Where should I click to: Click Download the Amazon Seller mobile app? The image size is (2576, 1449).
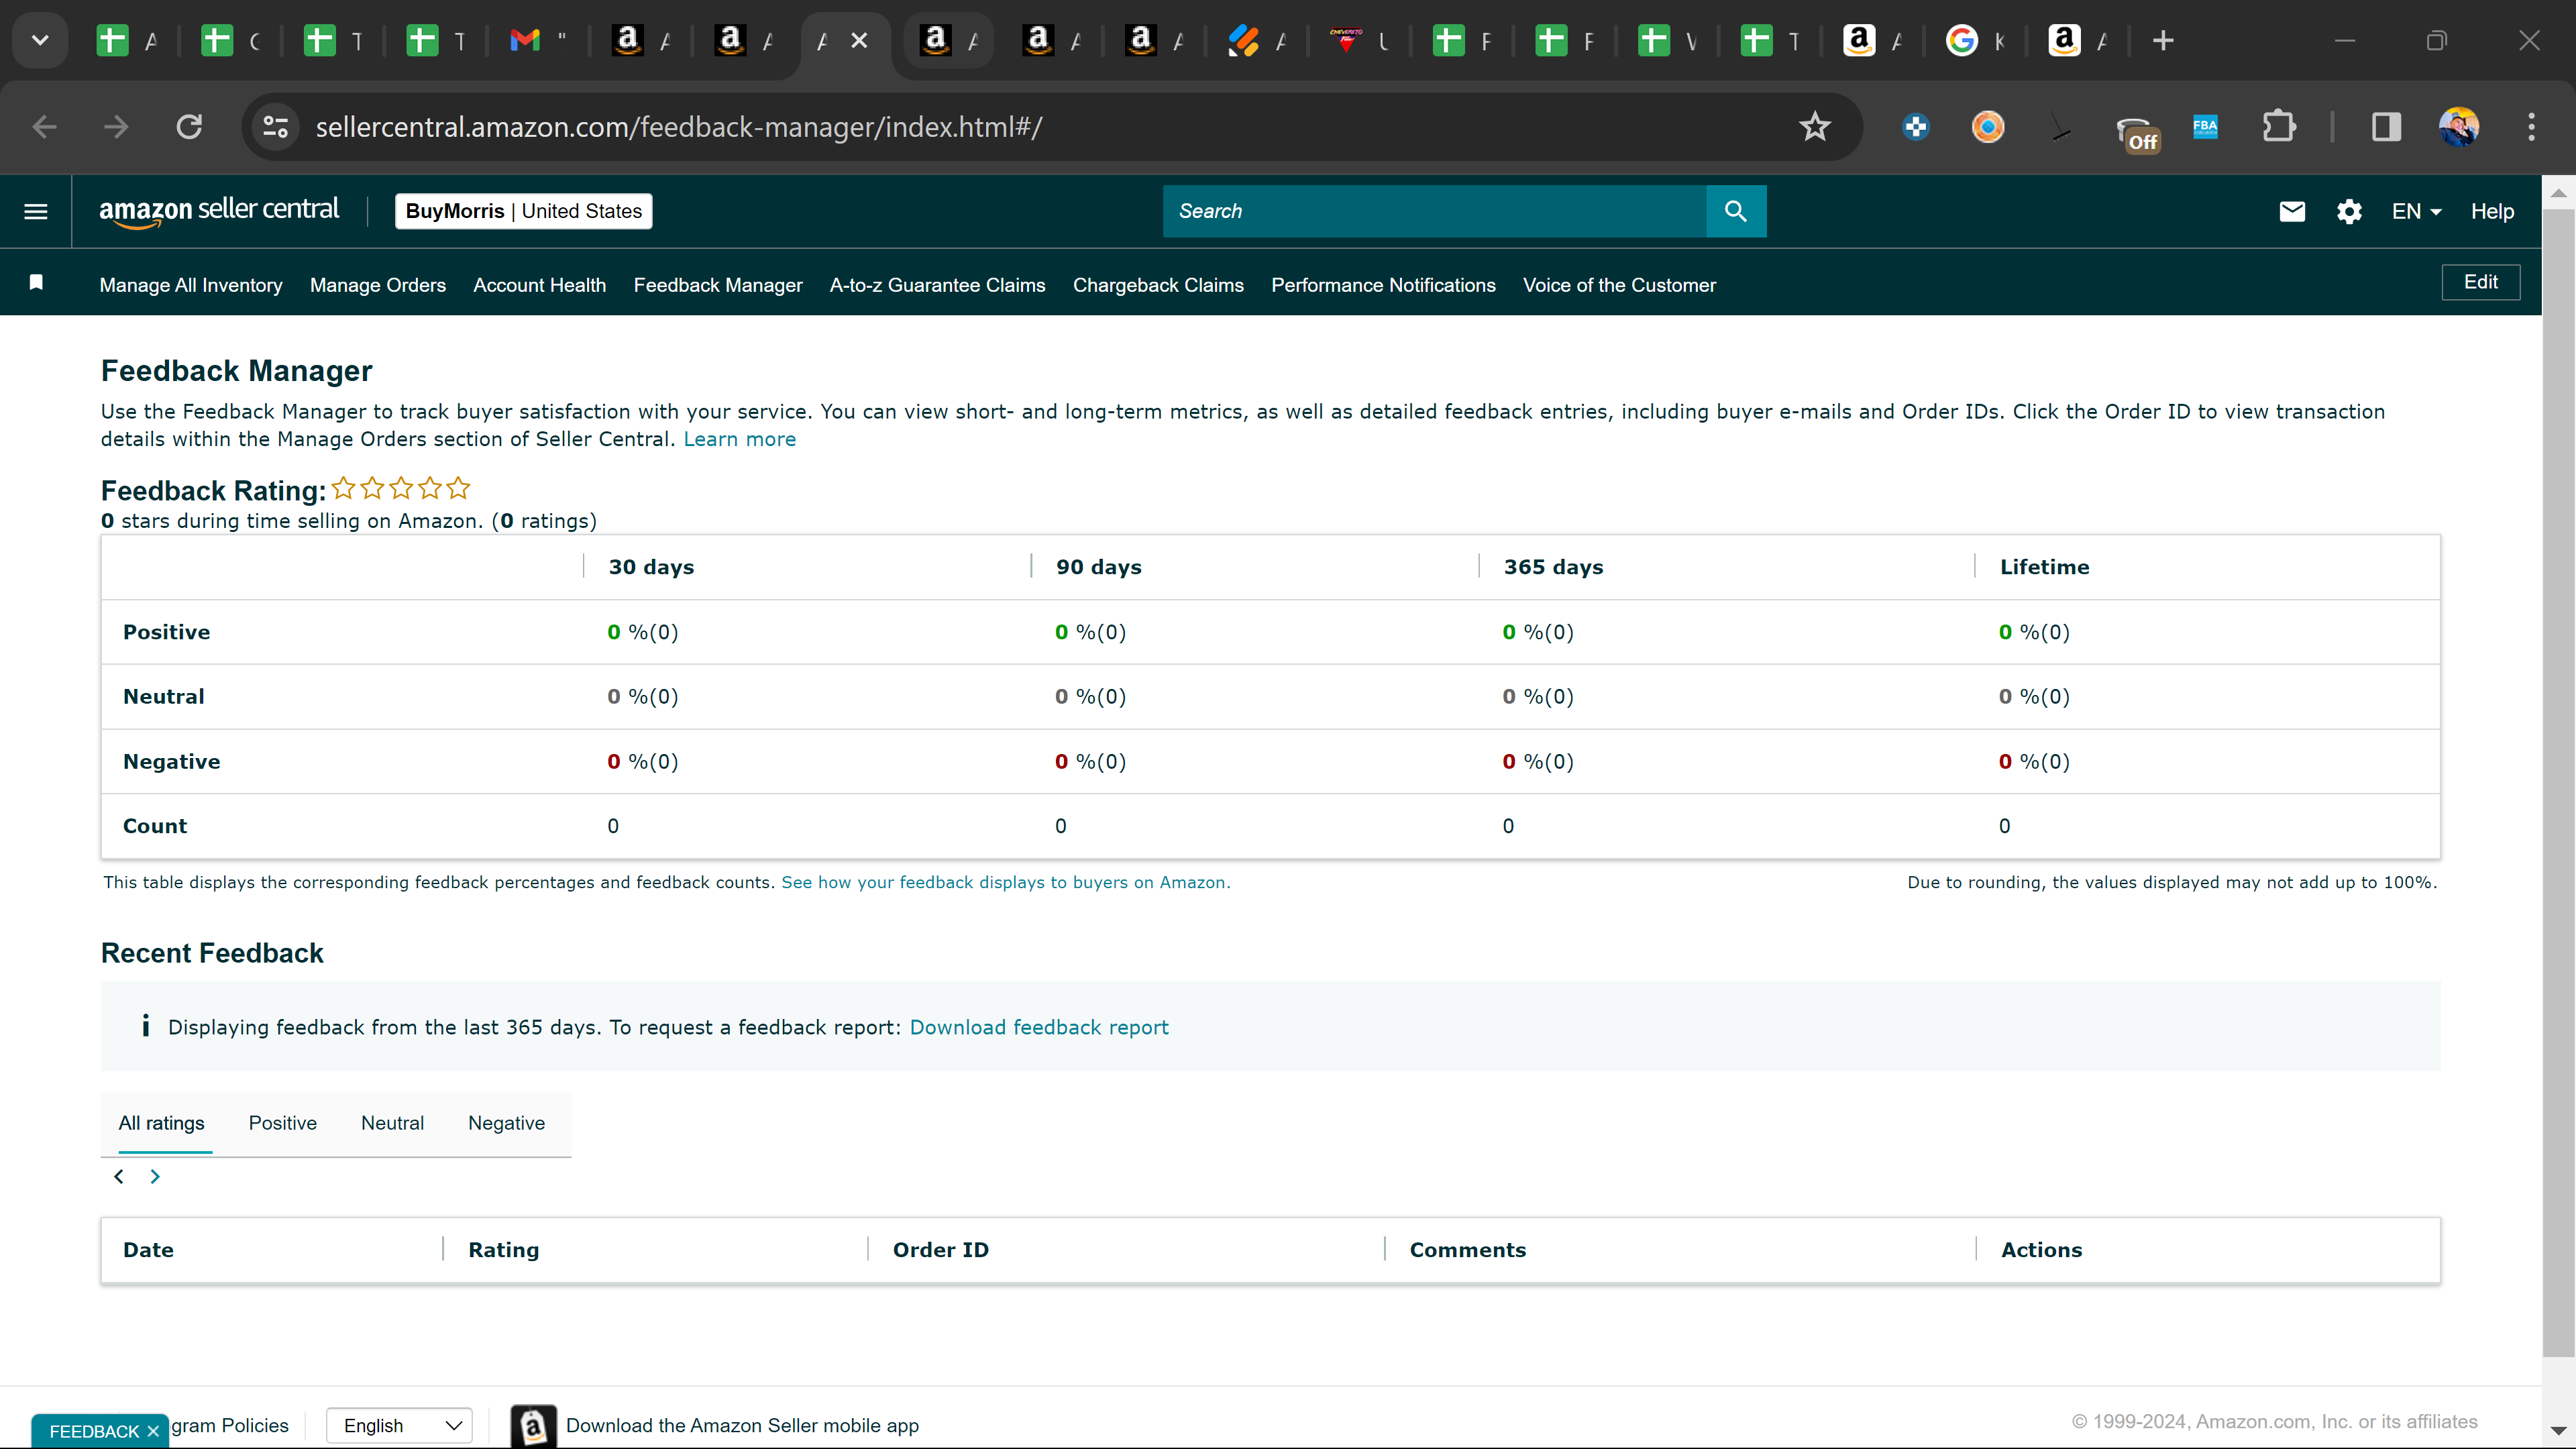tap(742, 1425)
